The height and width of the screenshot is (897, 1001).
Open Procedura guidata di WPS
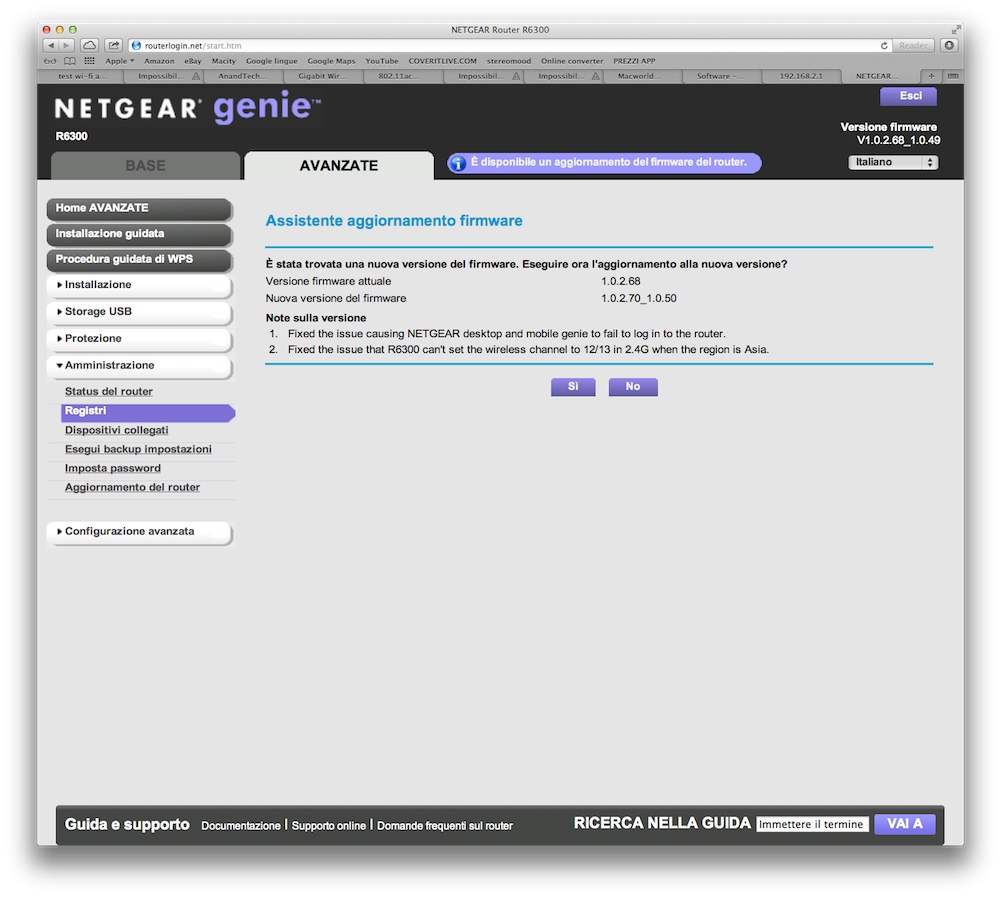(x=139, y=259)
